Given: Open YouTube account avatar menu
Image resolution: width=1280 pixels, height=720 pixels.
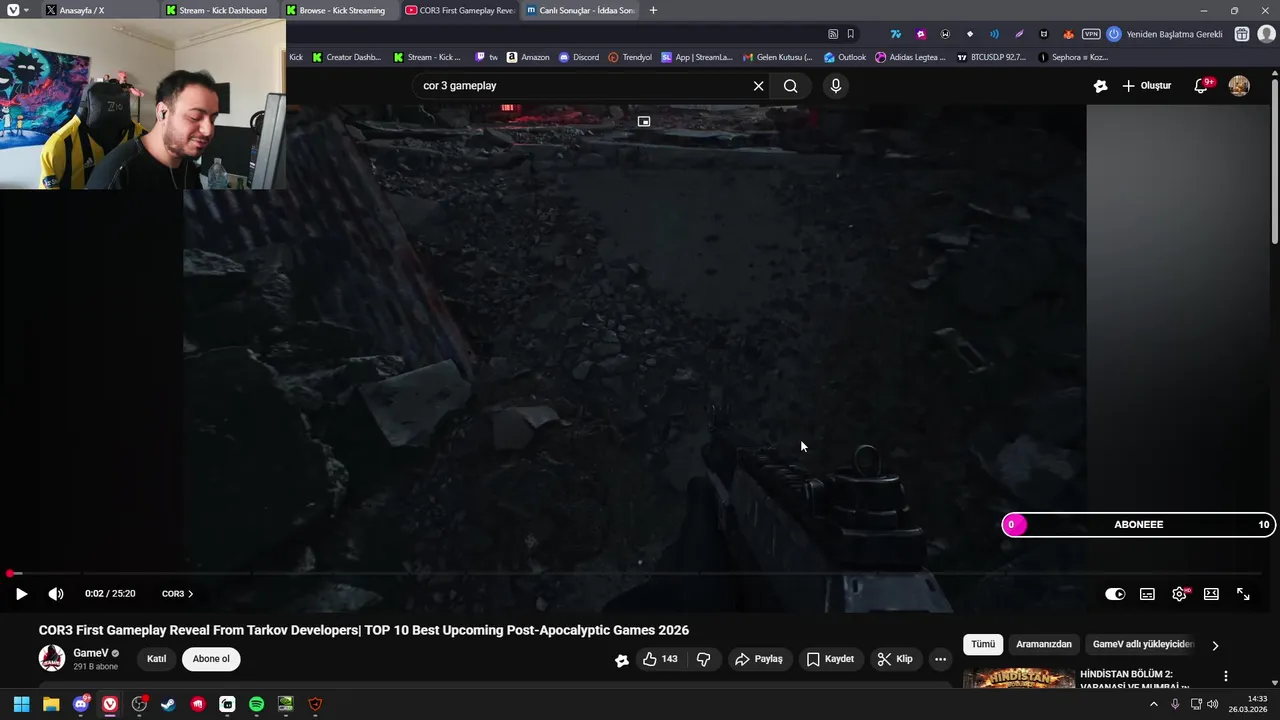Looking at the screenshot, I should point(1239,86).
